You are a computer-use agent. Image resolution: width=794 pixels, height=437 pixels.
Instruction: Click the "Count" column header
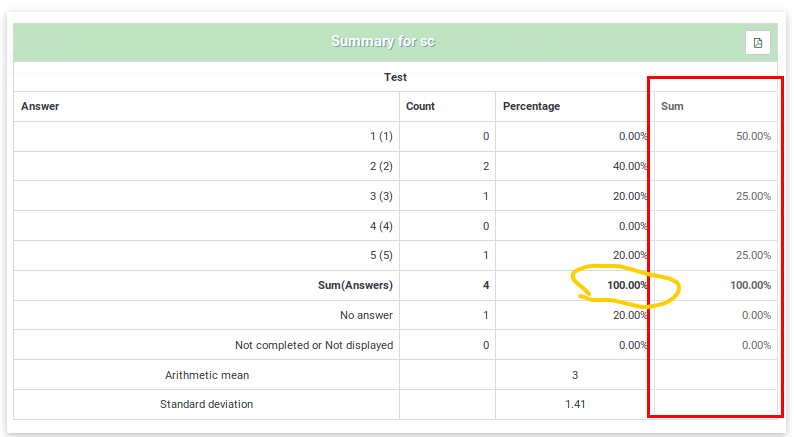point(420,106)
